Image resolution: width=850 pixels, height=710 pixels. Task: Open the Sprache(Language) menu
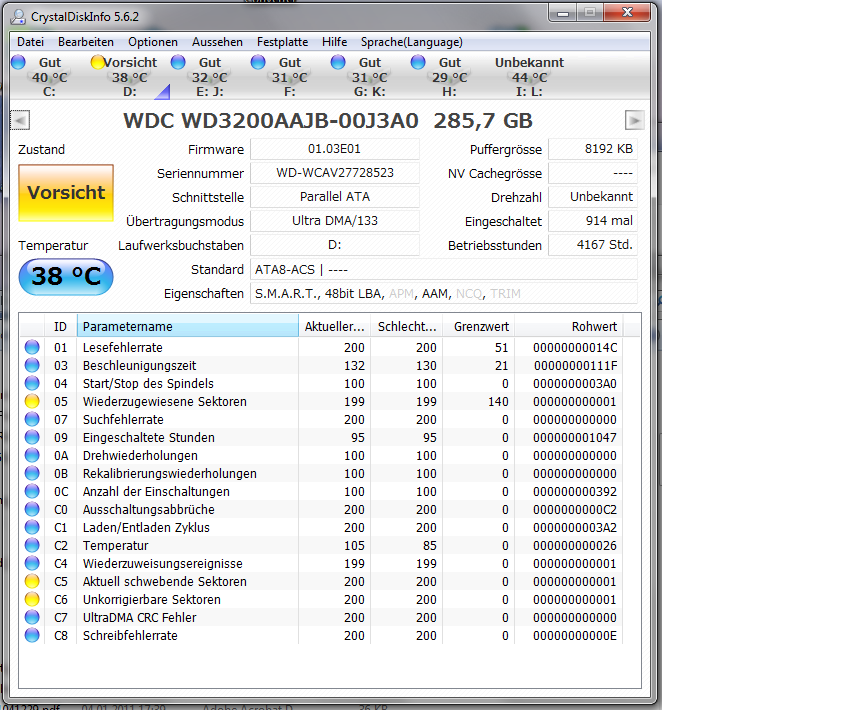tap(411, 42)
